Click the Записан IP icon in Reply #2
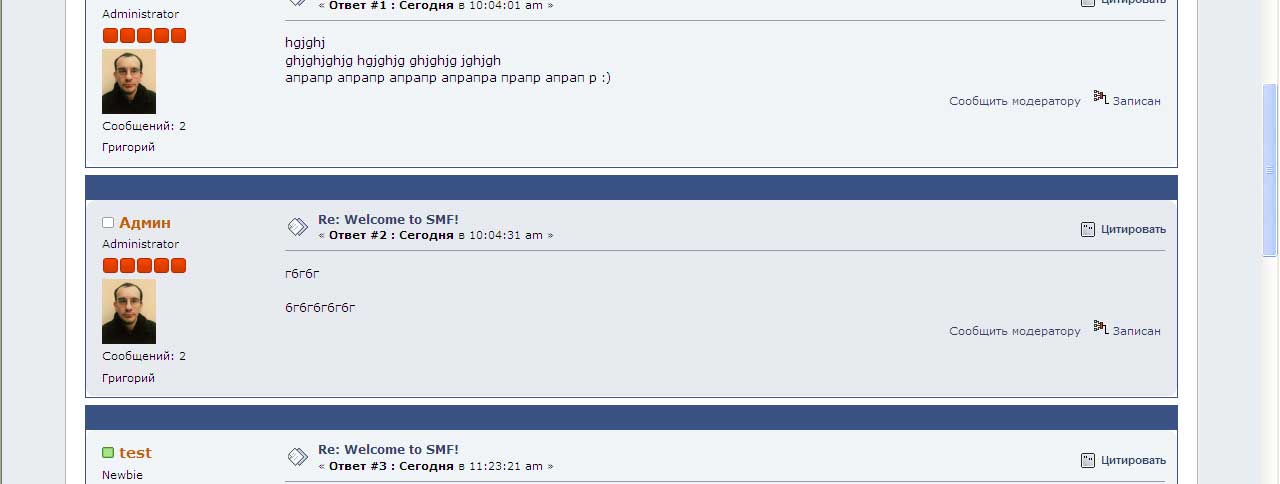The width and height of the screenshot is (1280, 484). coord(1101,327)
